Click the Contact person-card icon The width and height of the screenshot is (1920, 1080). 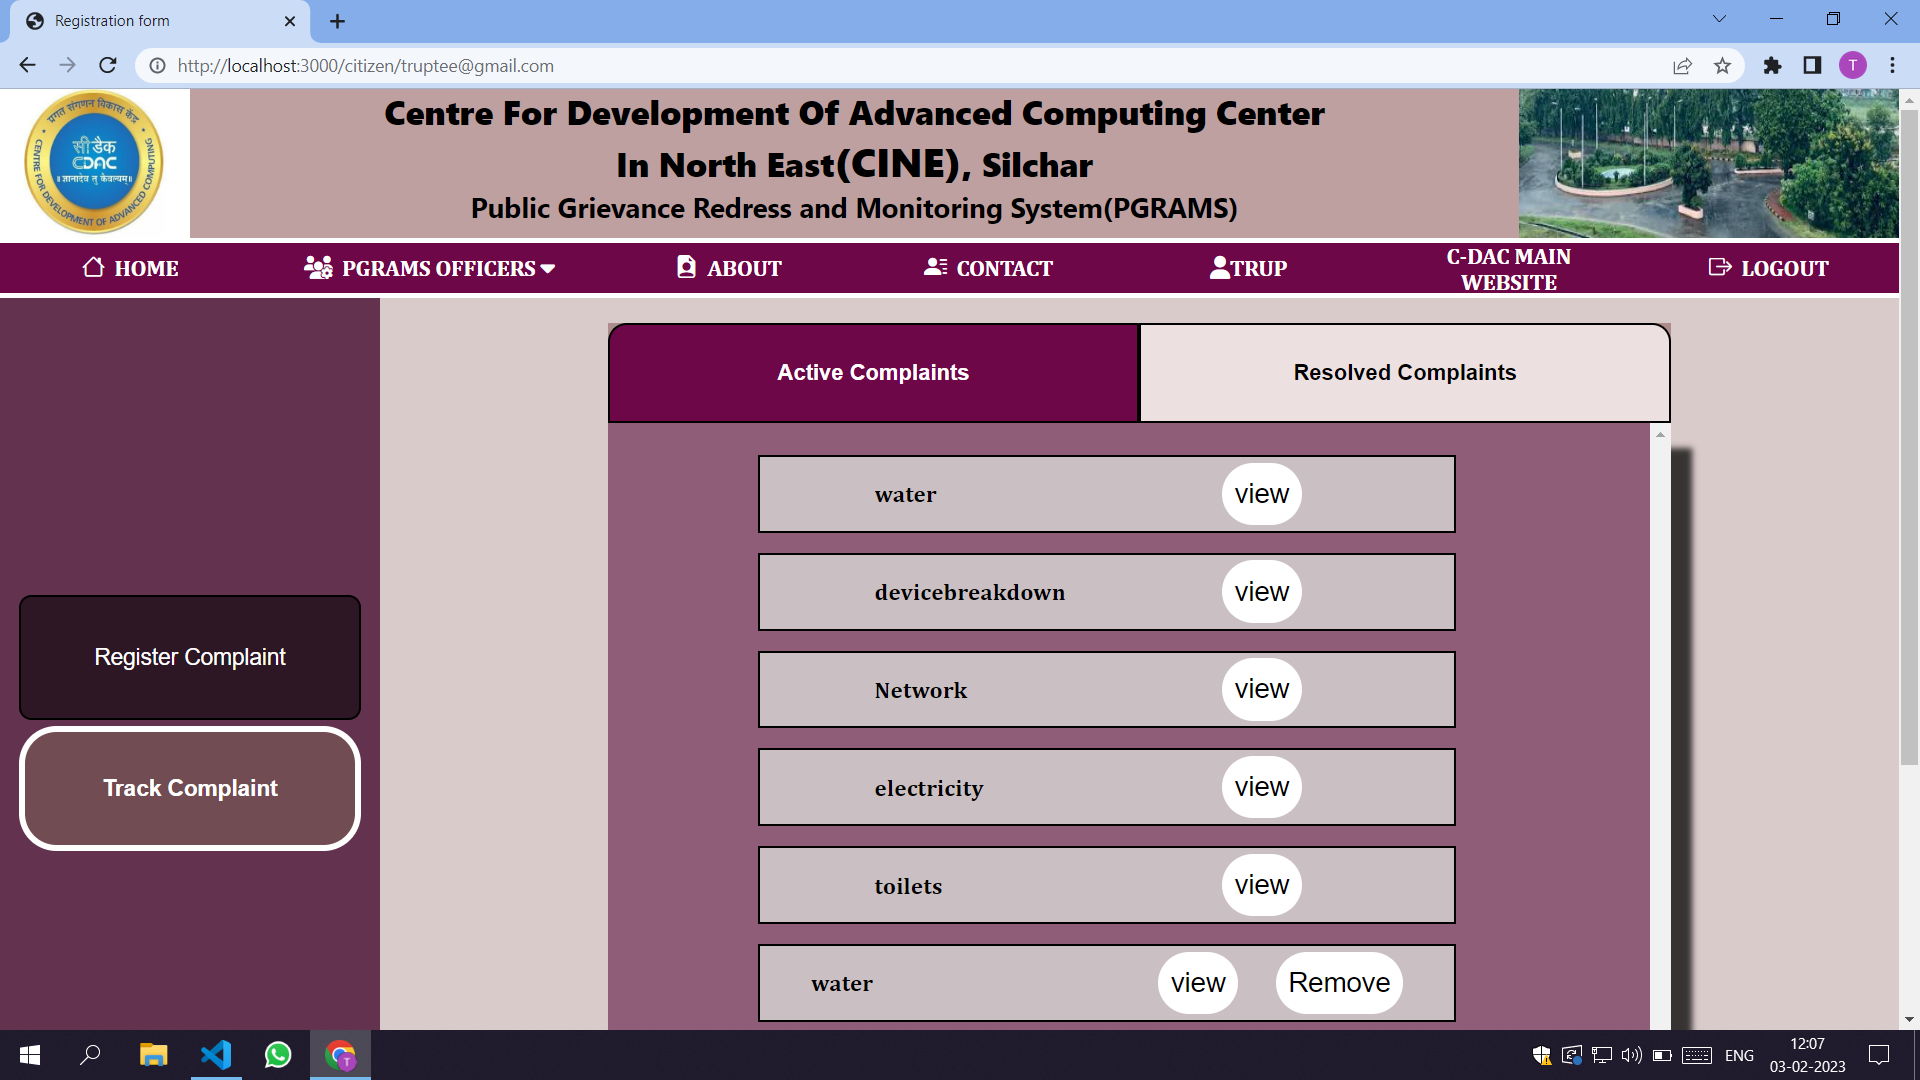[935, 267]
